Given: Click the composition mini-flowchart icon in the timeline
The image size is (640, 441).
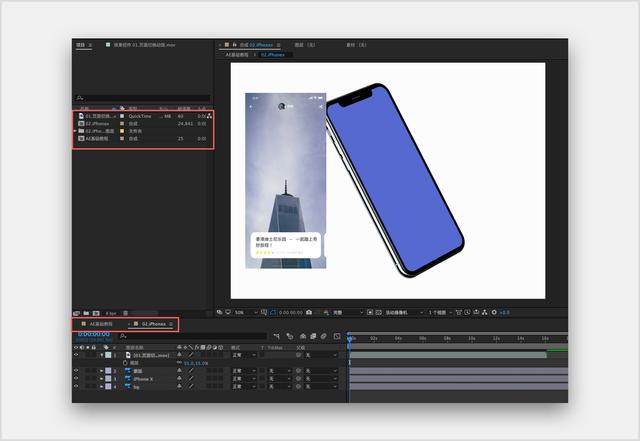Looking at the screenshot, I should coord(276,336).
